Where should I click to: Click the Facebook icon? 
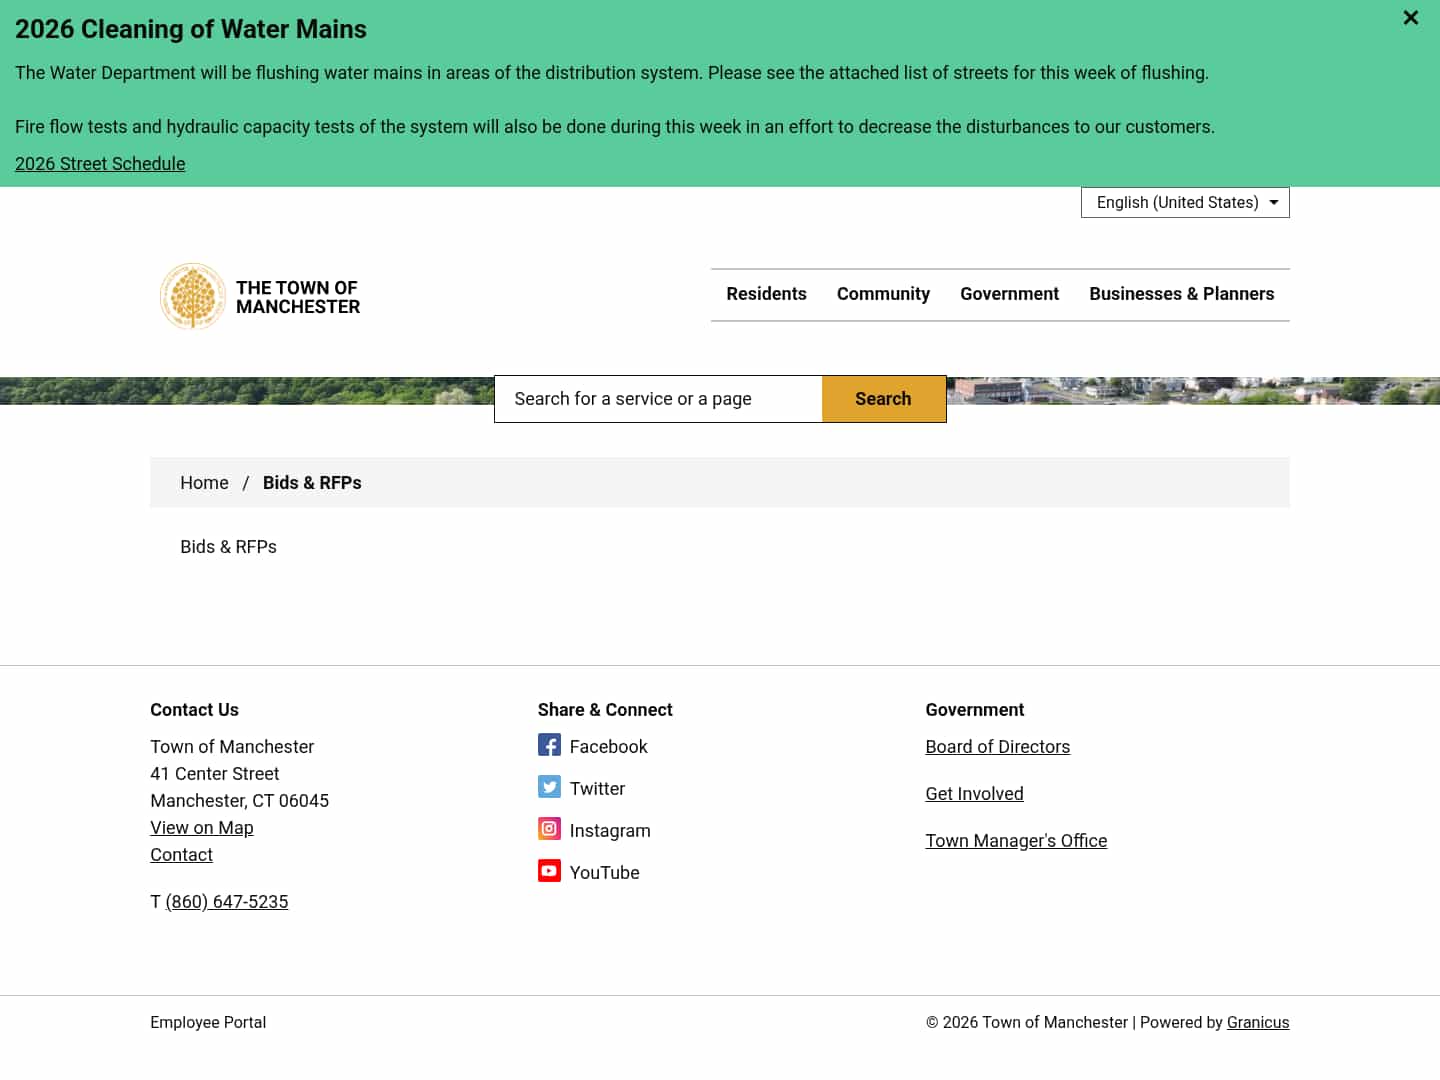[x=549, y=745]
